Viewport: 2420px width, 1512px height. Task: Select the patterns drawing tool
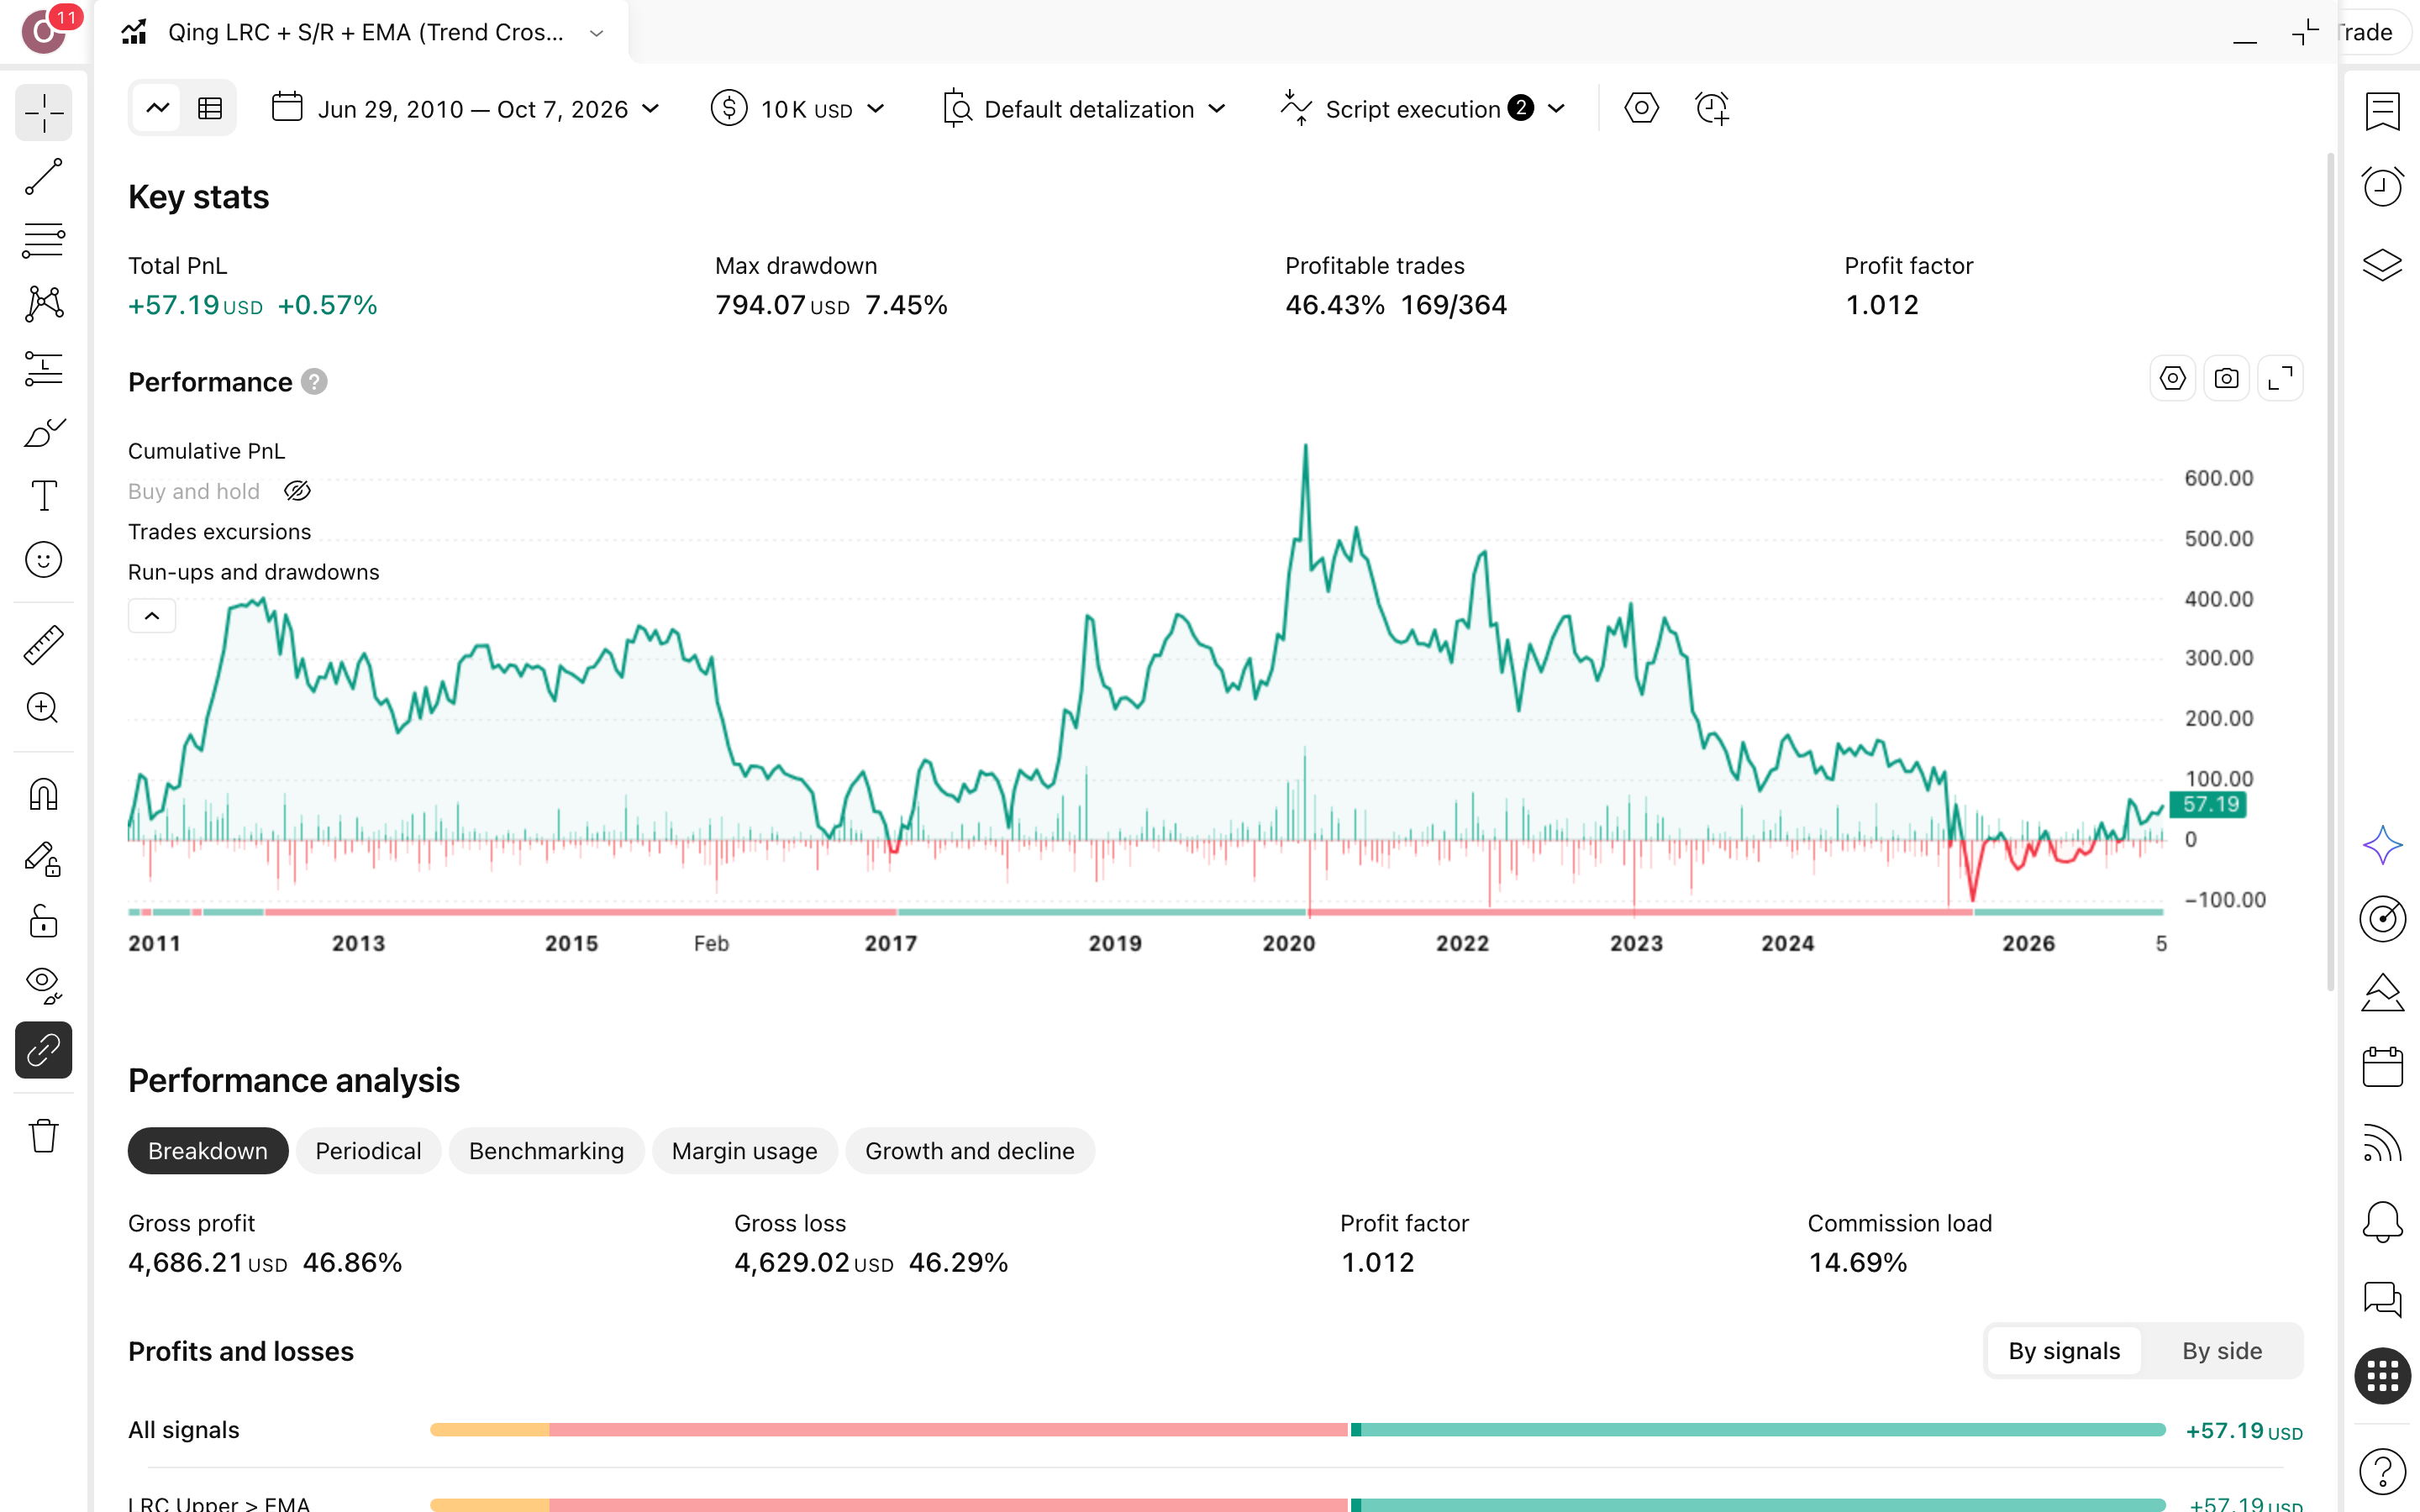click(44, 304)
